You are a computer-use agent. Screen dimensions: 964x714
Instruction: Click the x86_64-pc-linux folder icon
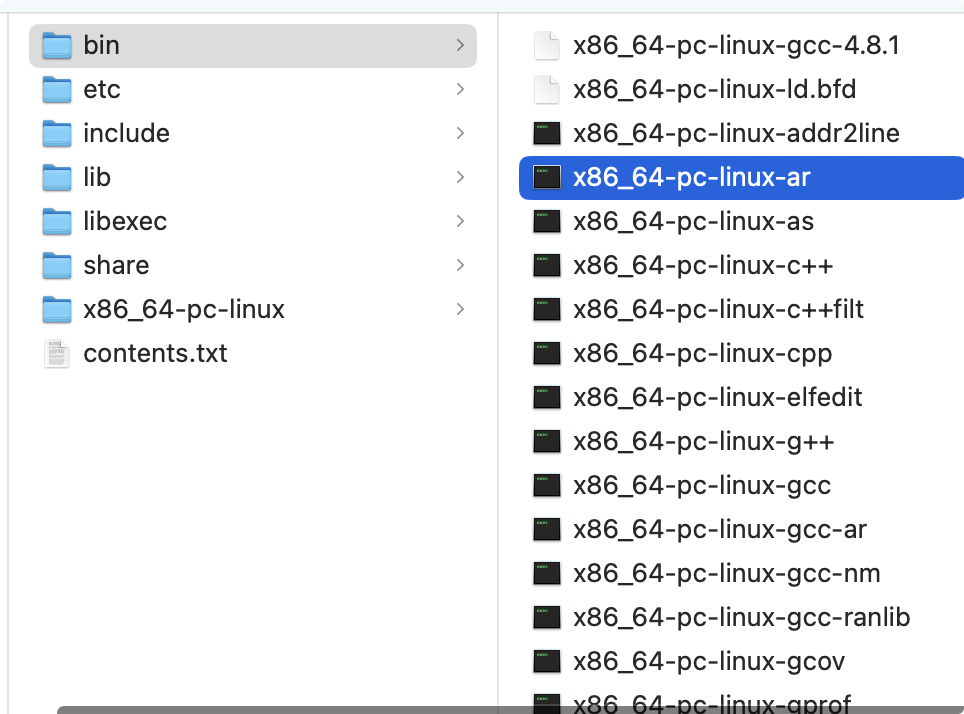coord(56,309)
